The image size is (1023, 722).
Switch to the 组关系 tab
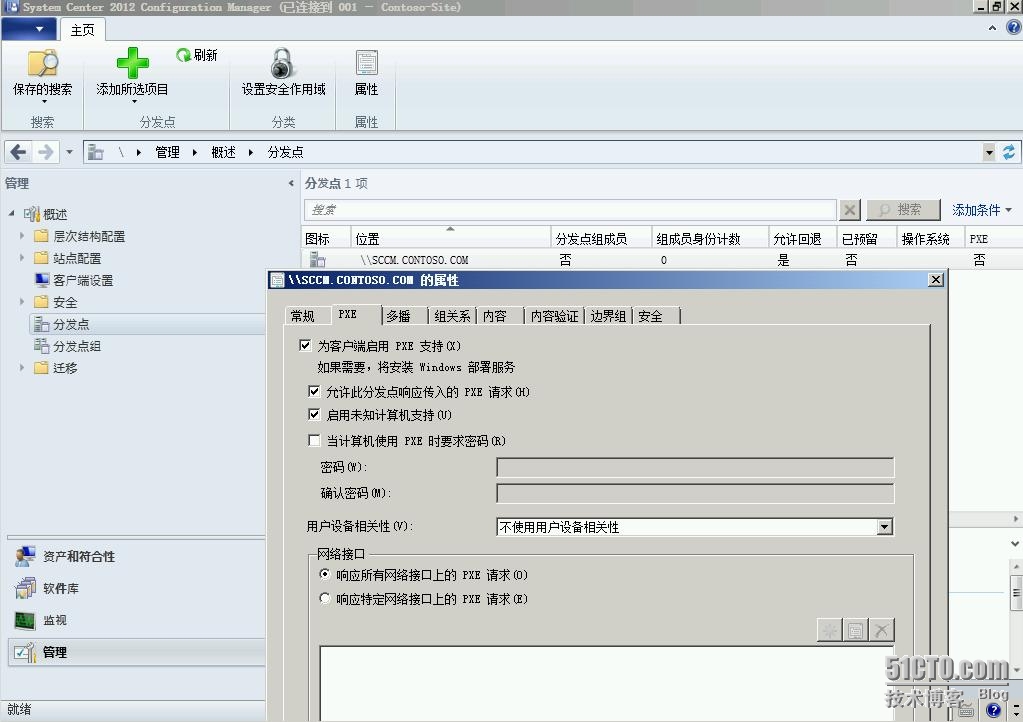click(x=452, y=316)
